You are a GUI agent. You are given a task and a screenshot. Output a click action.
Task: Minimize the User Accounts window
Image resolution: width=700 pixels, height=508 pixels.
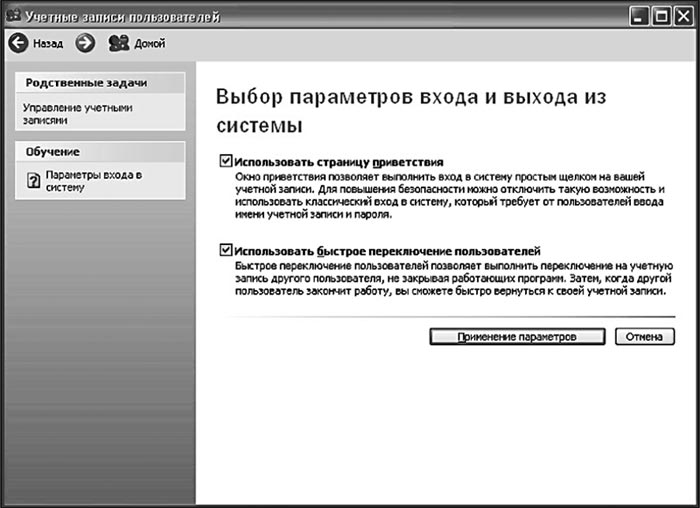tap(639, 17)
